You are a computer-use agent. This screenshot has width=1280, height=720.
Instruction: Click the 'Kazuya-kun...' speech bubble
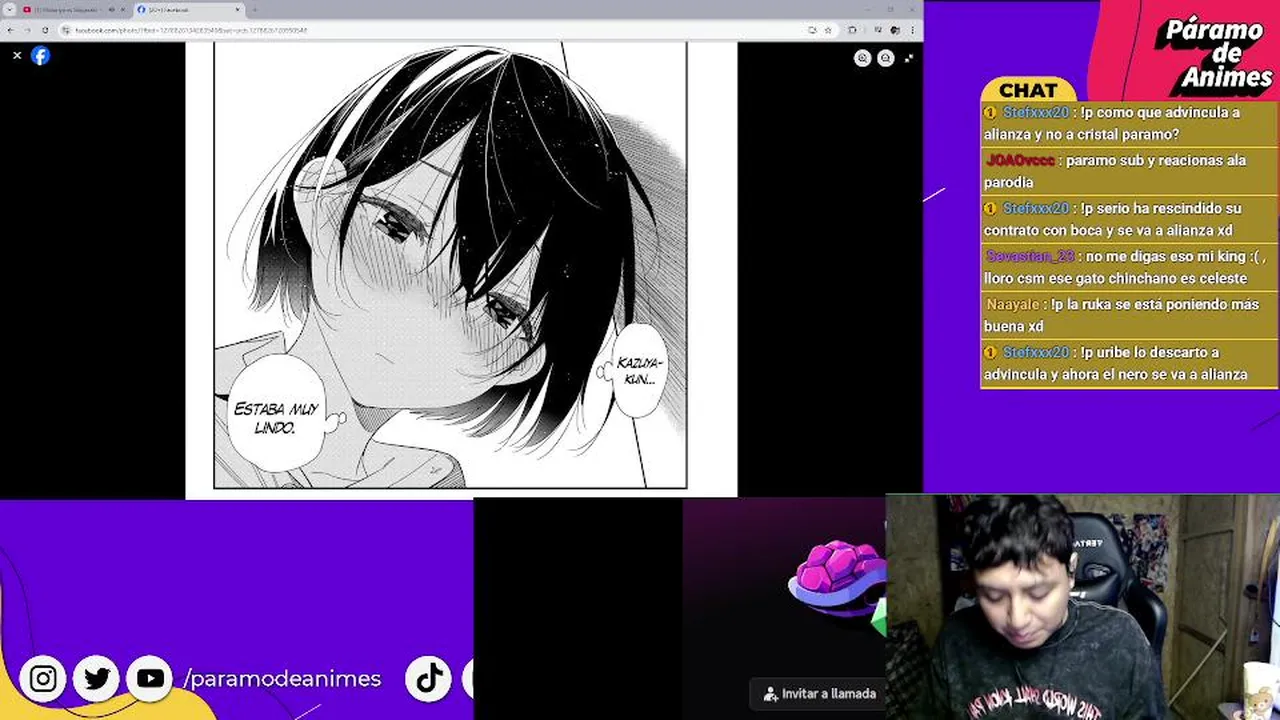tap(639, 370)
